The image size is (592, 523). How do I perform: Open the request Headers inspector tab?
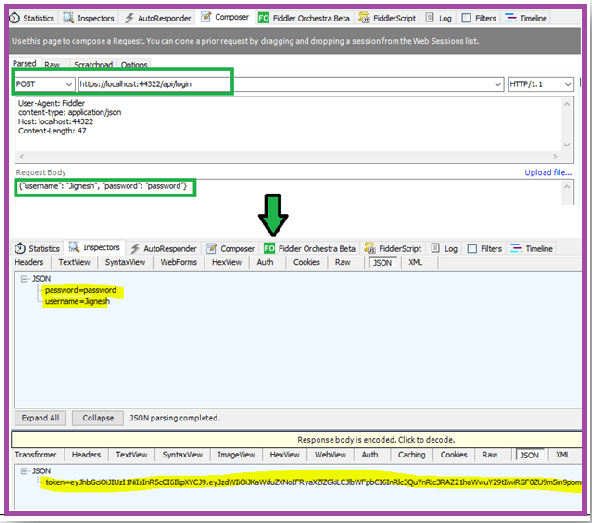[x=29, y=262]
